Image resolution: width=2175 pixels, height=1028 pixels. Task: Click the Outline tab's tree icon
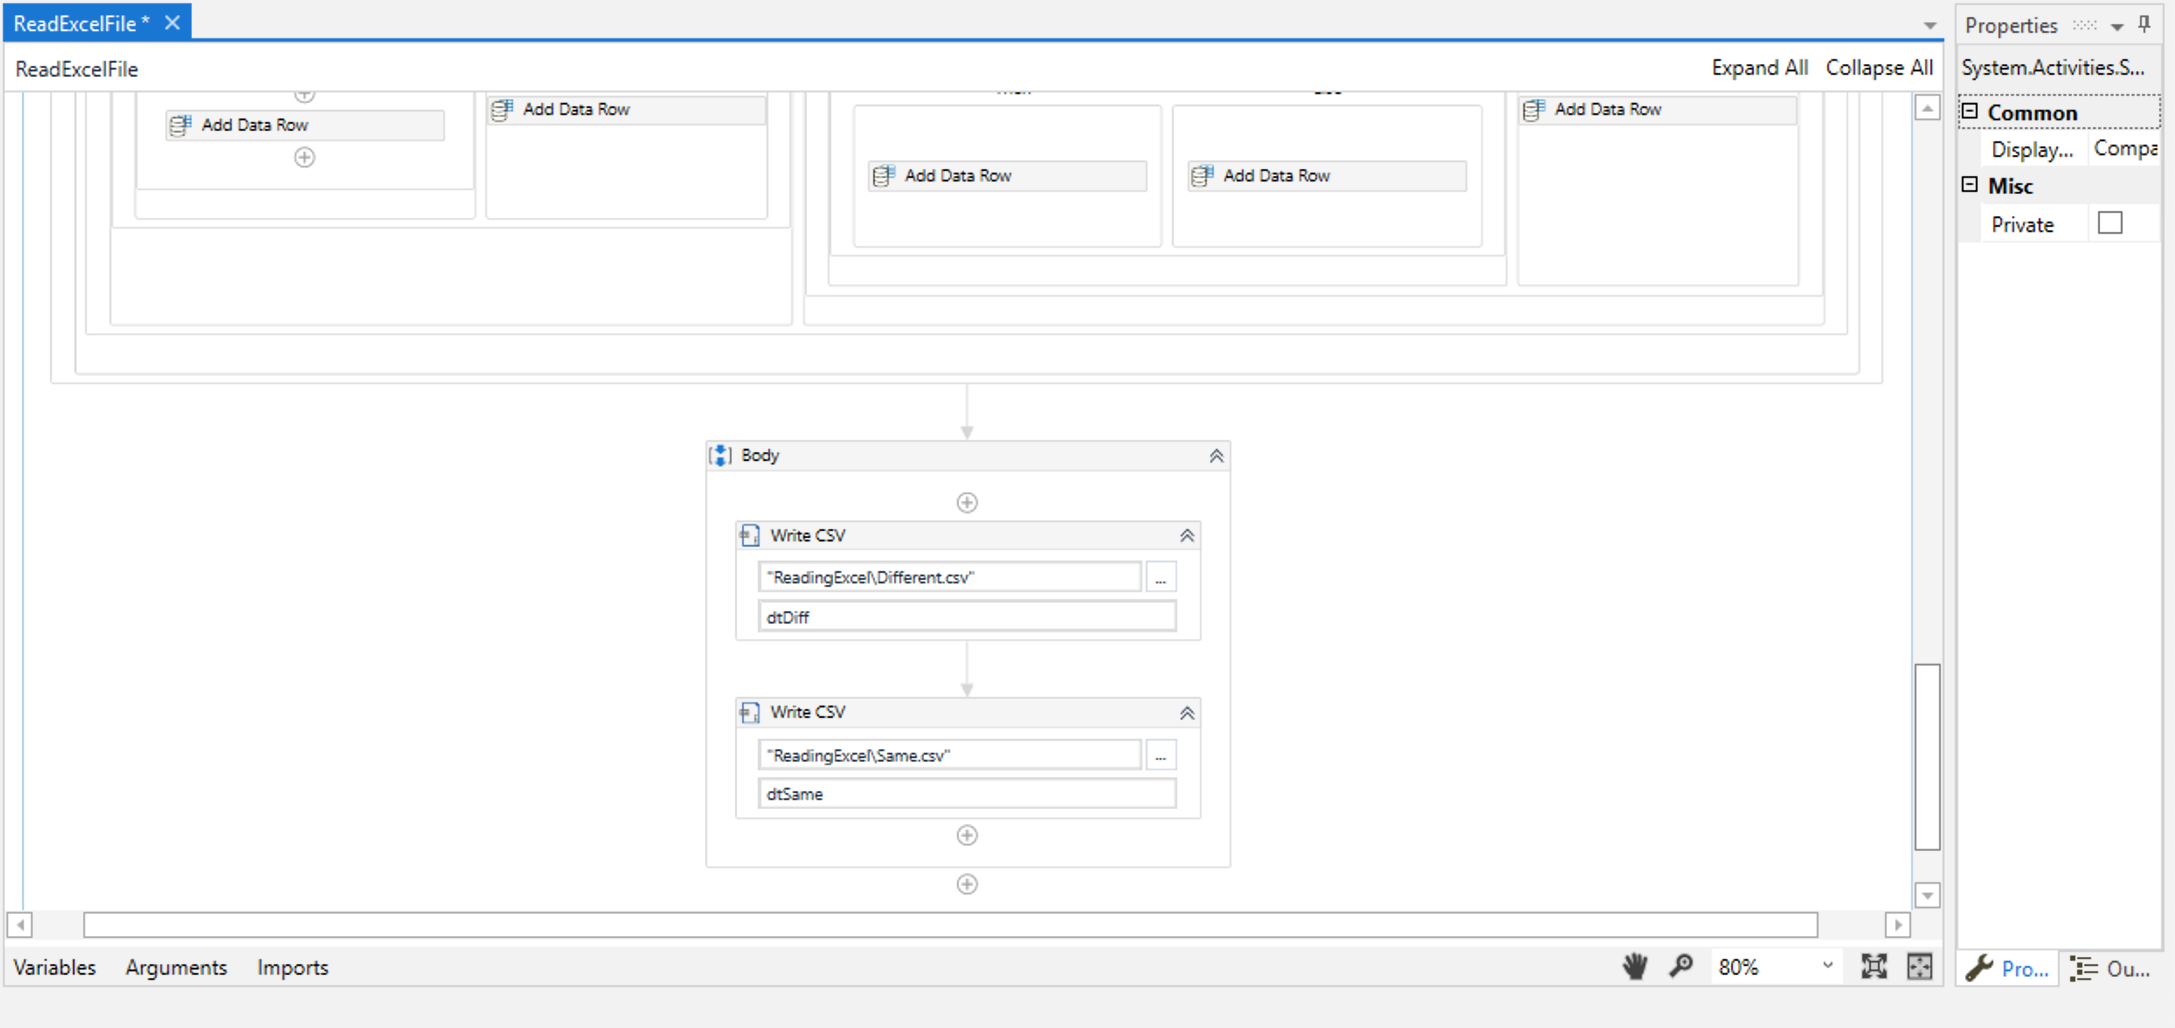pos(2084,968)
